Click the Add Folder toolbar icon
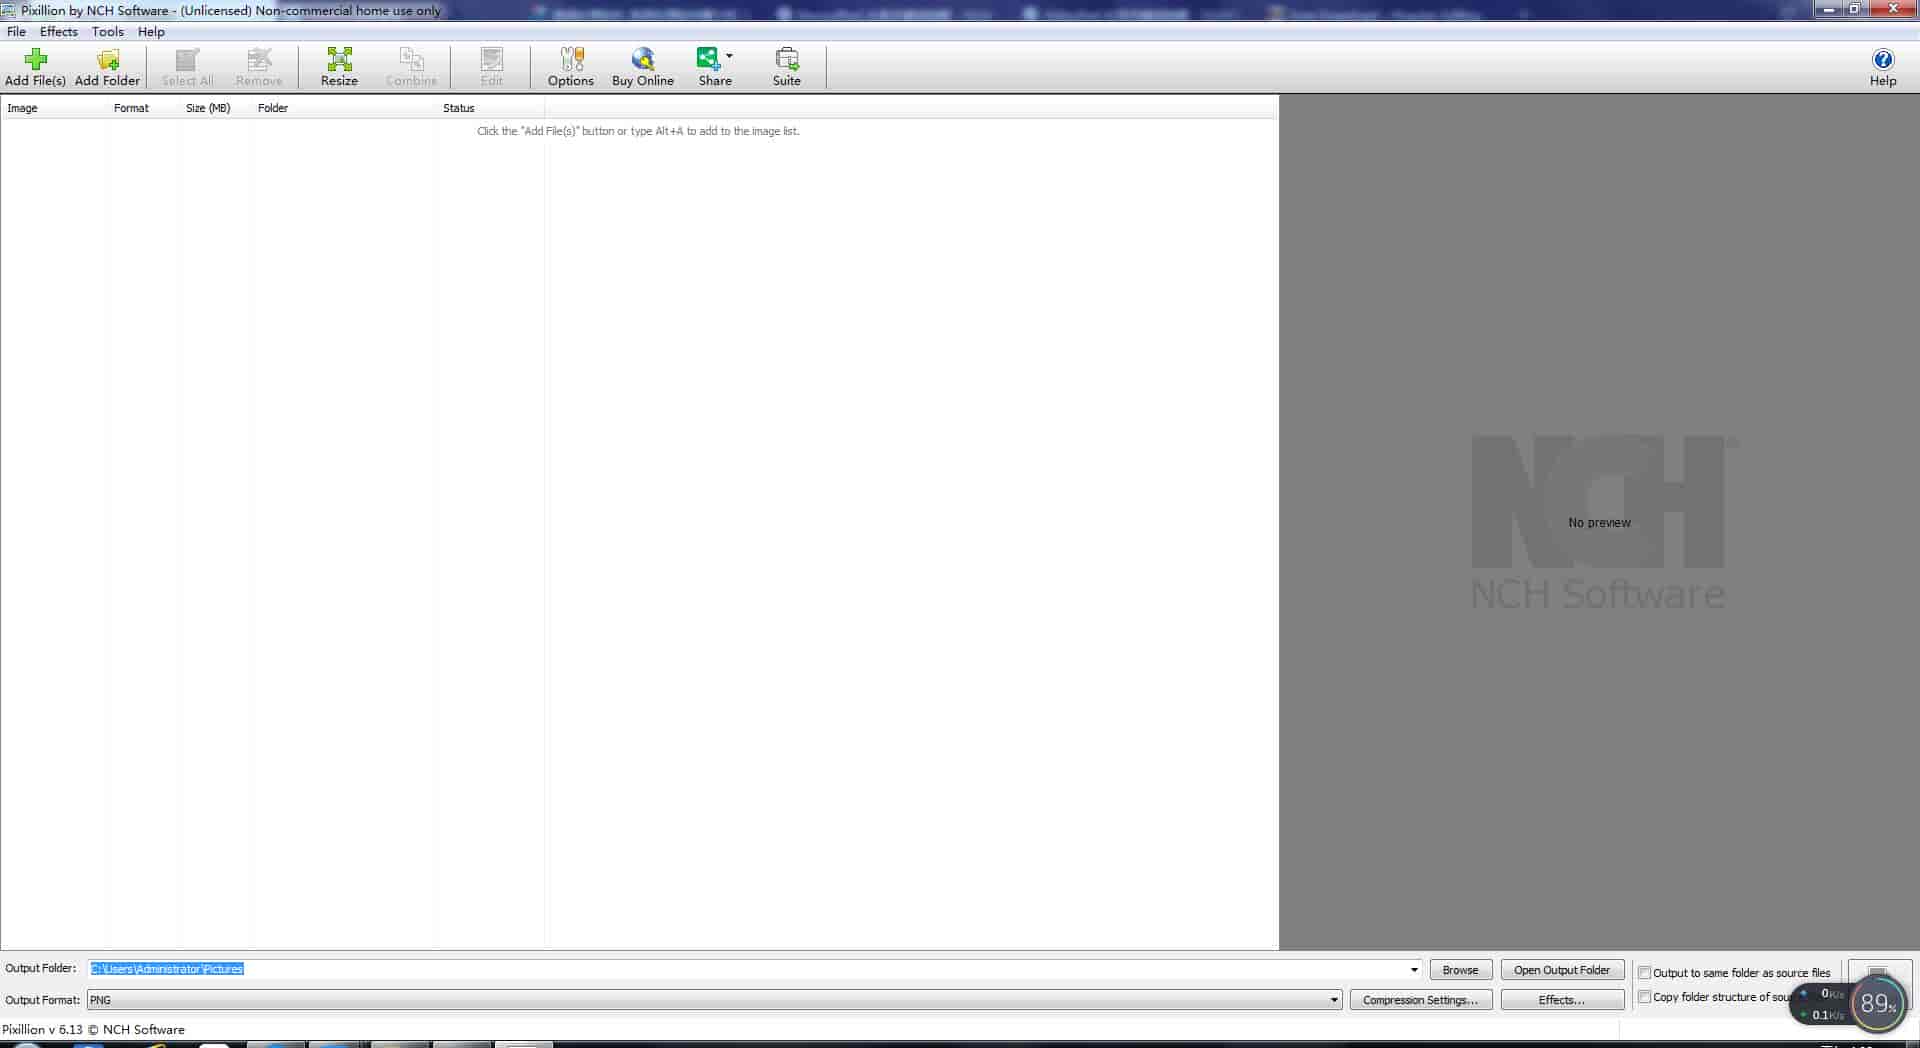Image resolution: width=1920 pixels, height=1048 pixels. tap(107, 60)
